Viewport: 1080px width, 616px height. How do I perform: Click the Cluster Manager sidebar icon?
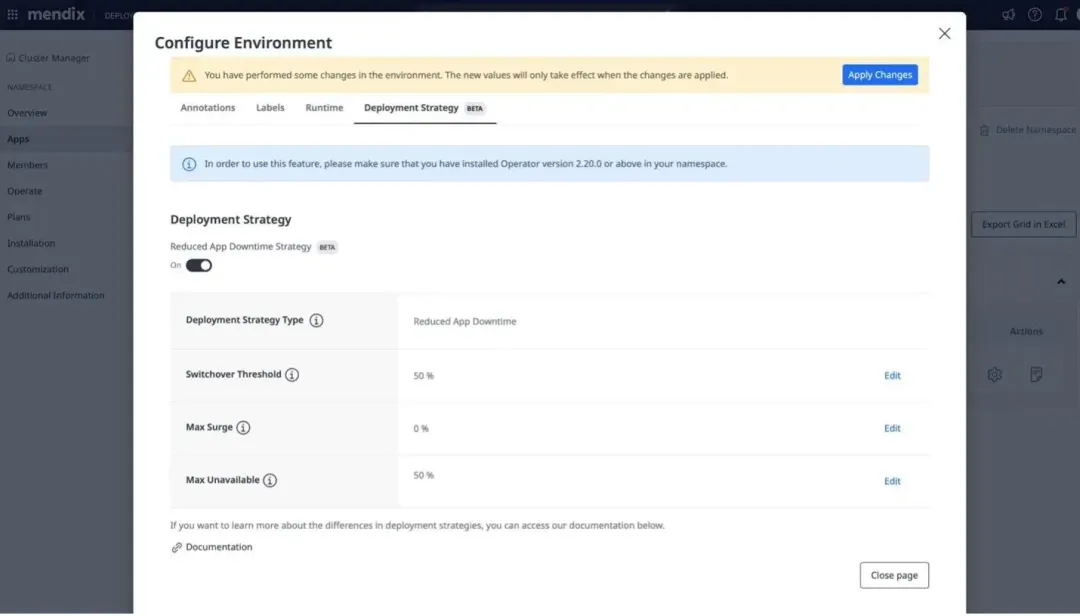point(10,58)
